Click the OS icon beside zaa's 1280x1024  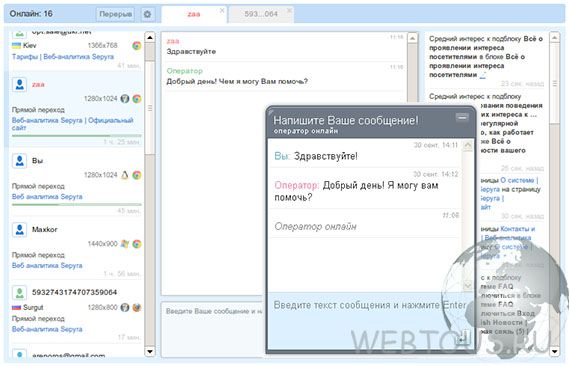[x=125, y=98]
